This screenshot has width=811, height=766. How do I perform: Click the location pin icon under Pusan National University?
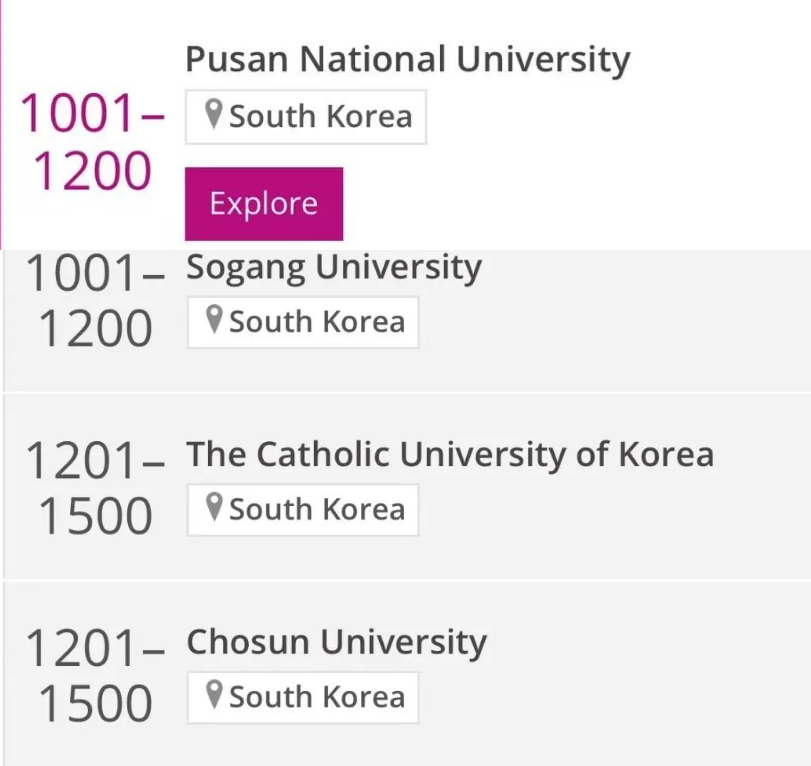coord(214,114)
